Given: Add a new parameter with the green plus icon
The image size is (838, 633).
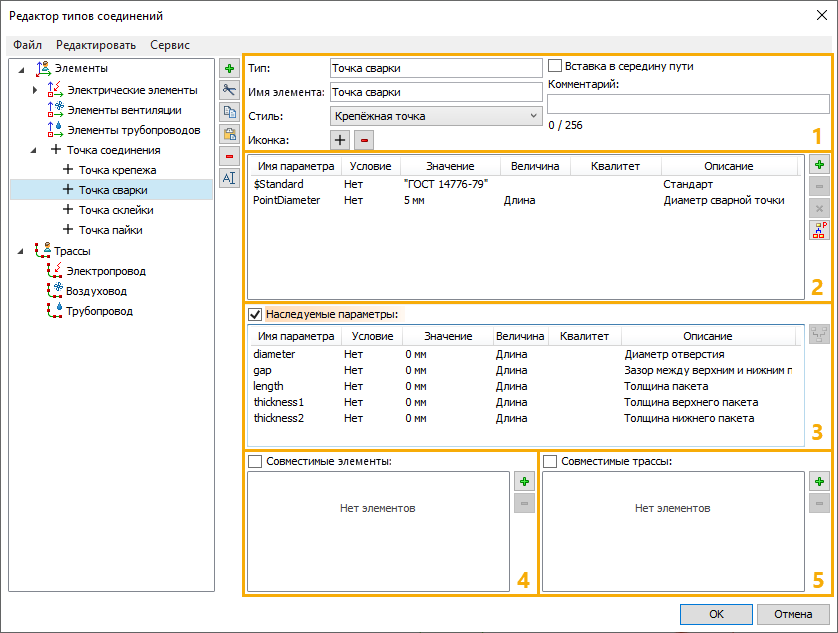Looking at the screenshot, I should coord(819,163).
